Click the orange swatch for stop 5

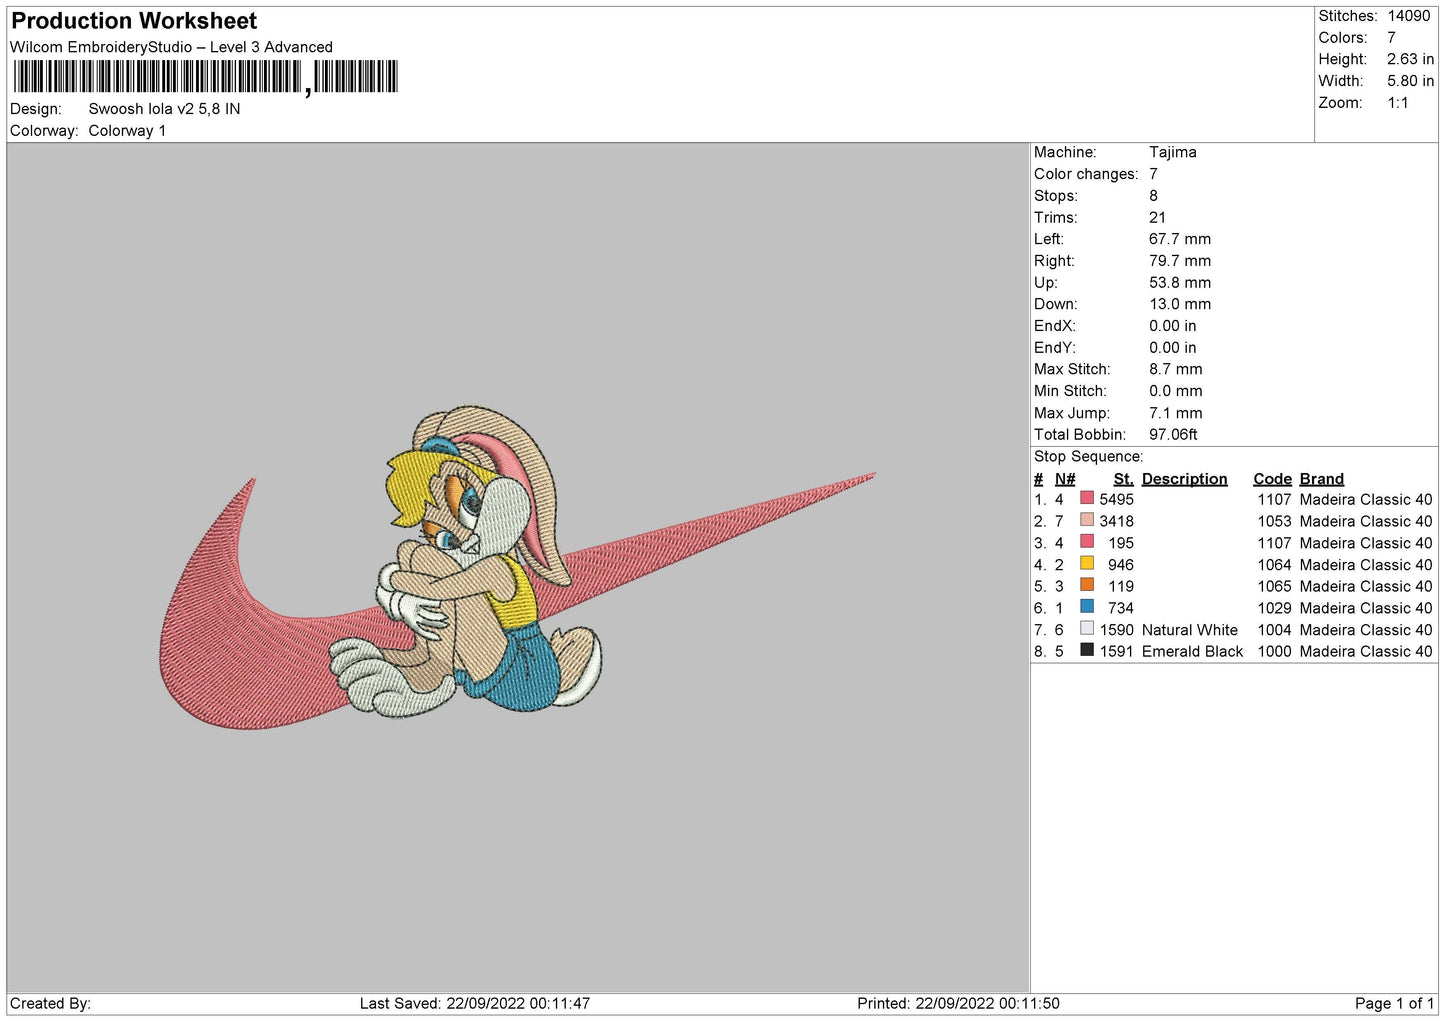pyautogui.click(x=1087, y=585)
